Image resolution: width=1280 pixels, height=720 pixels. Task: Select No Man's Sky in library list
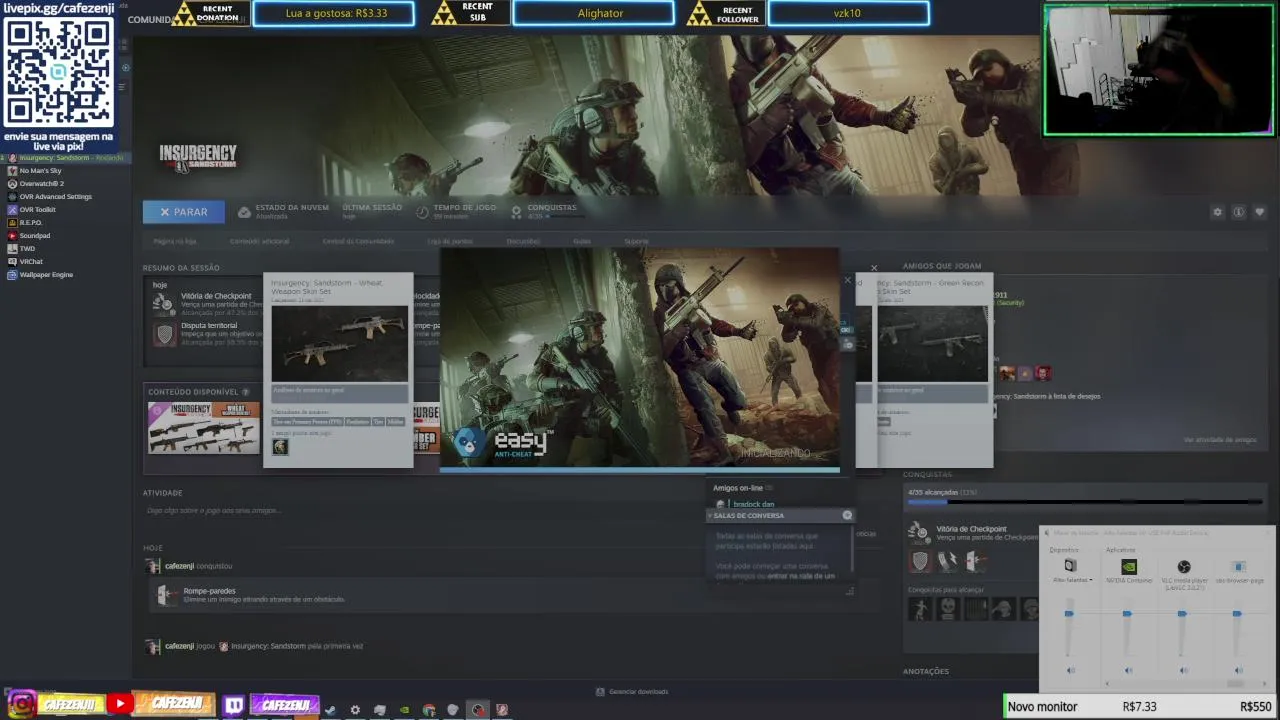click(40, 171)
